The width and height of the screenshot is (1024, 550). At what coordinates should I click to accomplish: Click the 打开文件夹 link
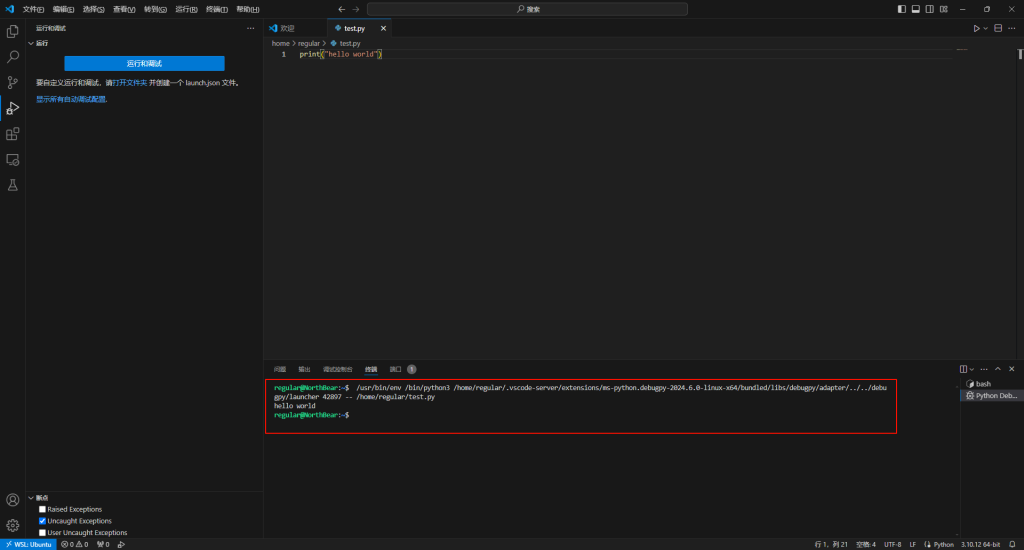click(130, 83)
